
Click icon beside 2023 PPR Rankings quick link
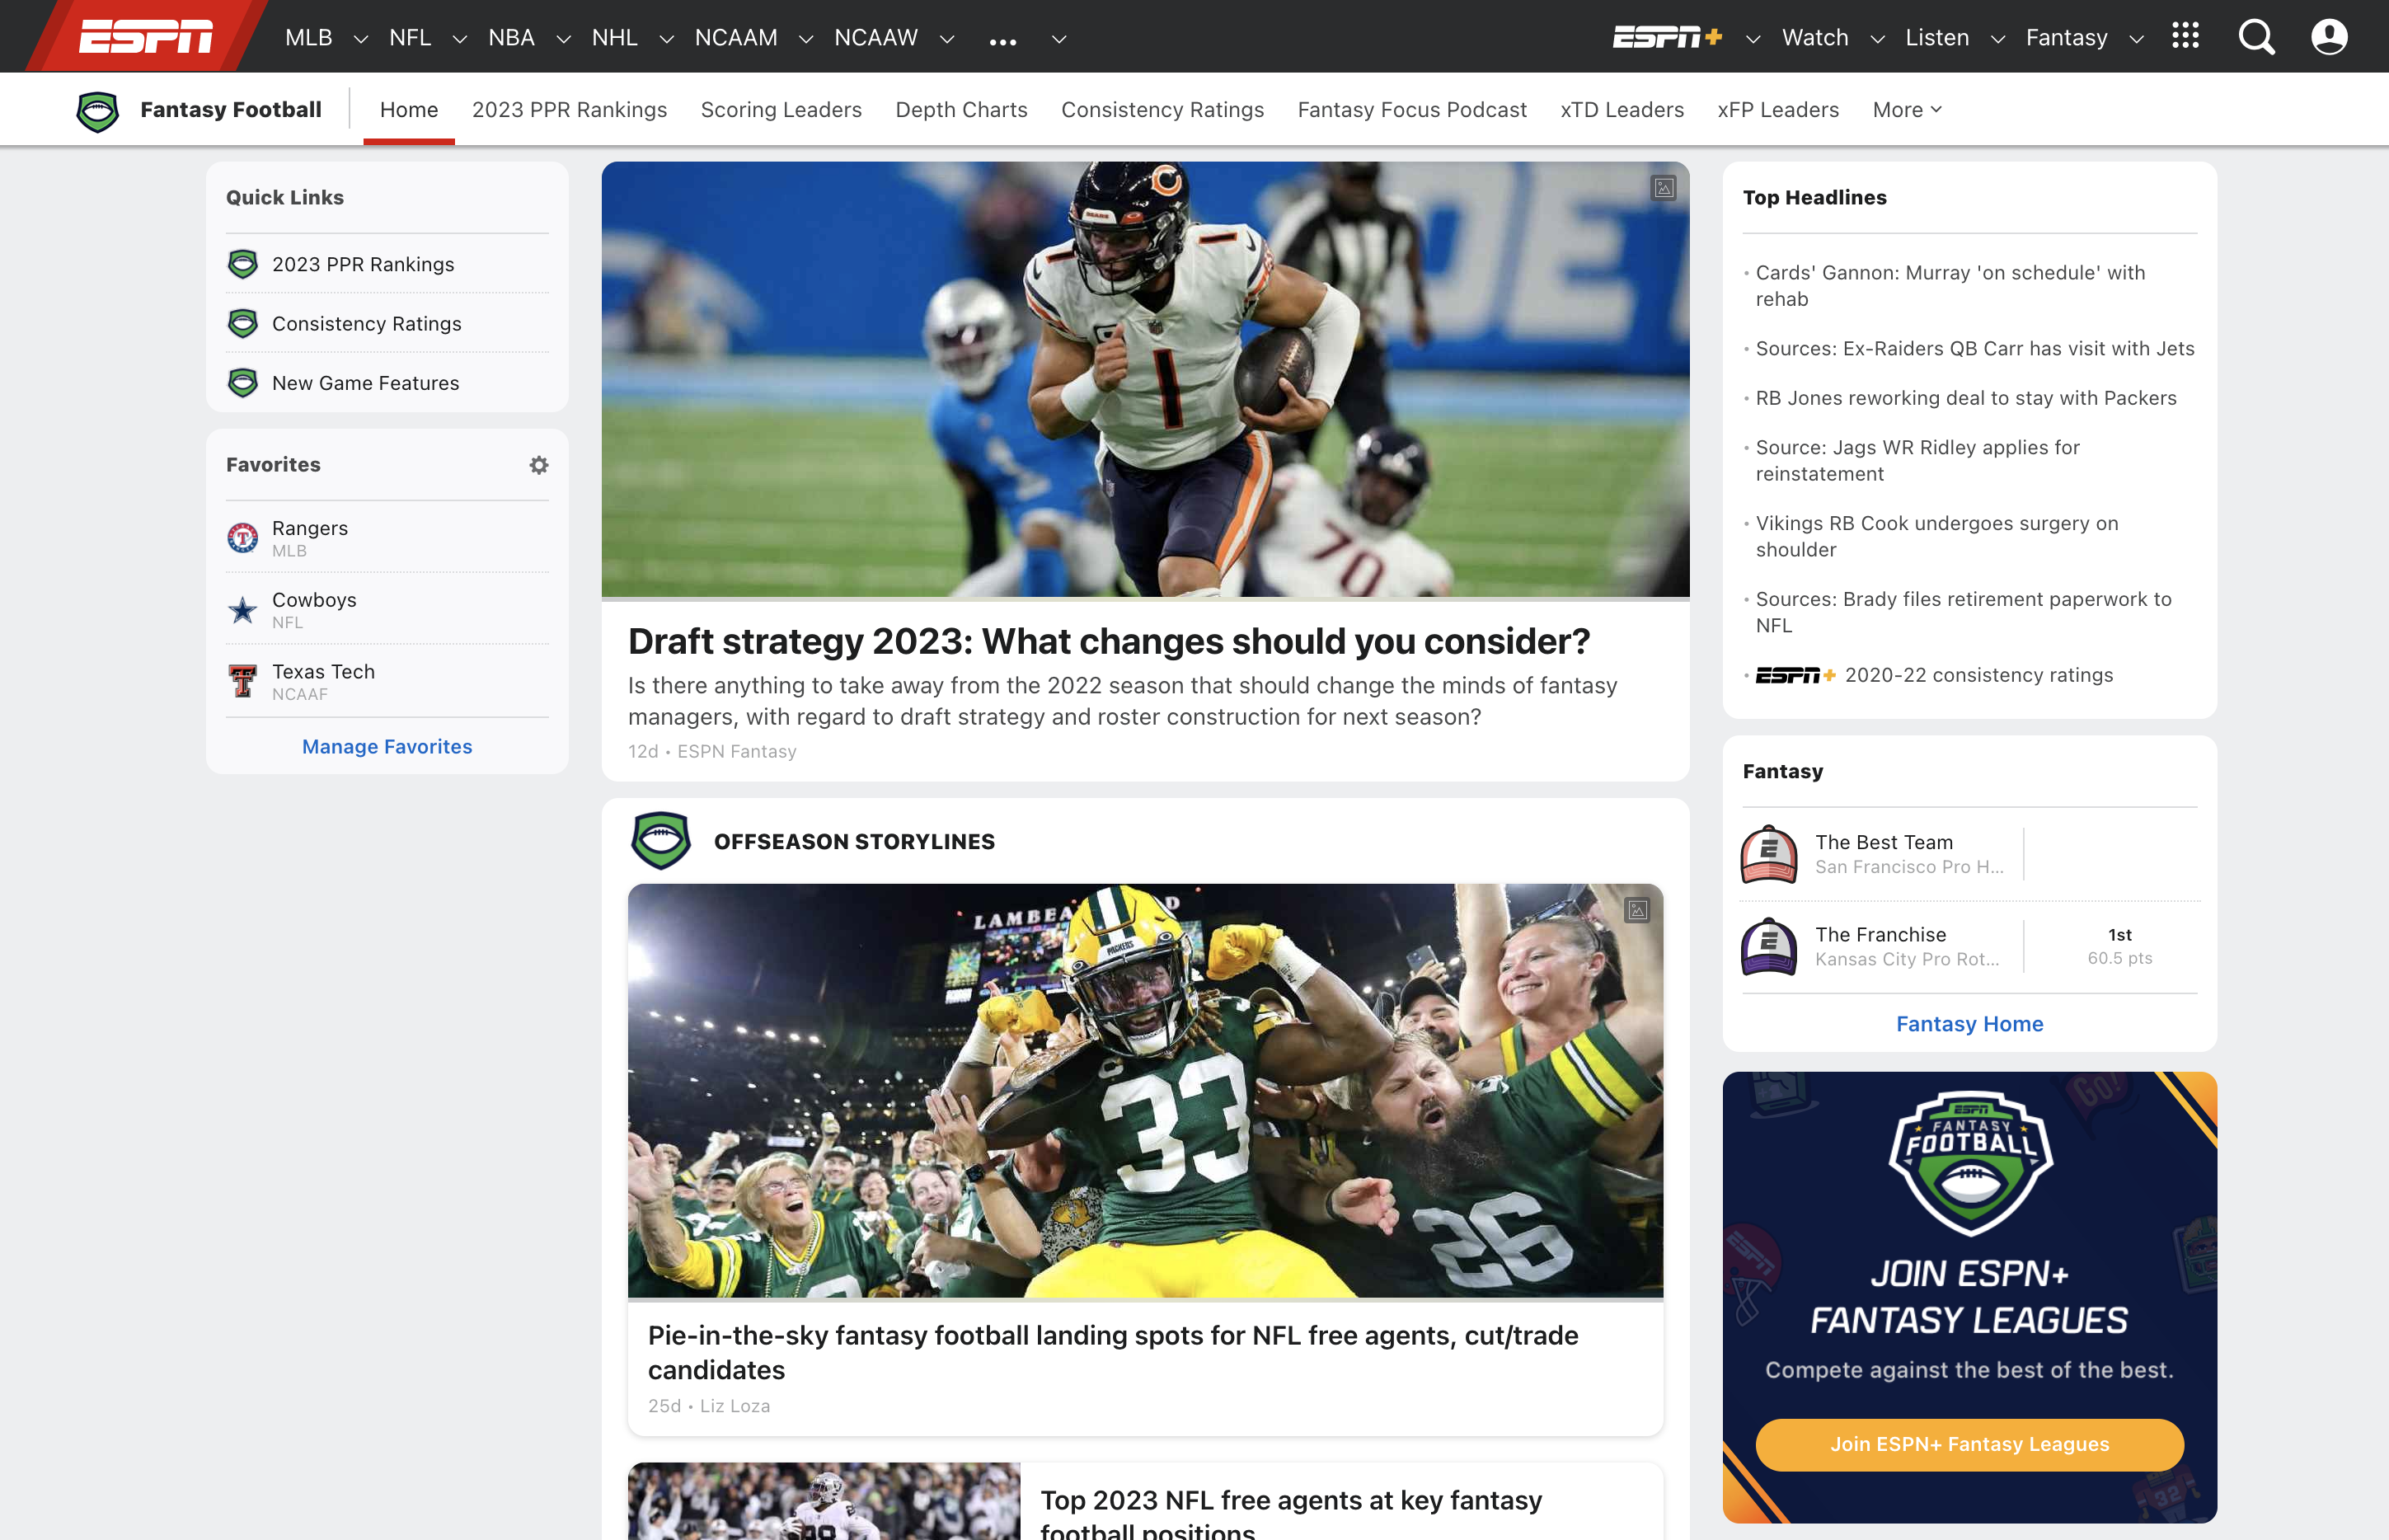point(242,264)
